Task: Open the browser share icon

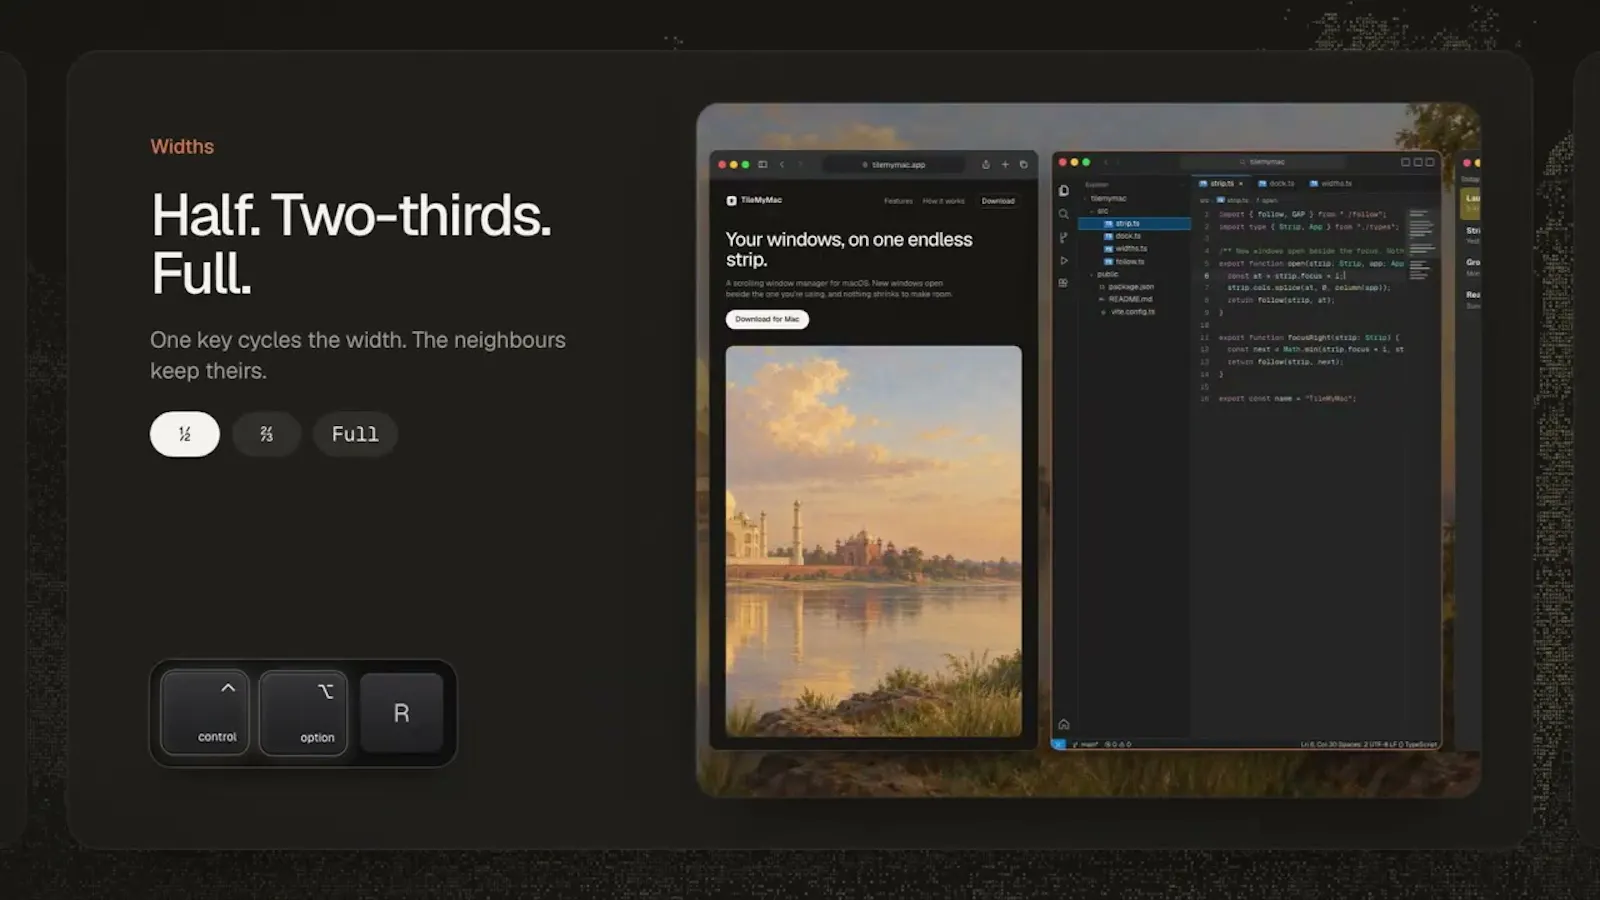Action: point(985,164)
